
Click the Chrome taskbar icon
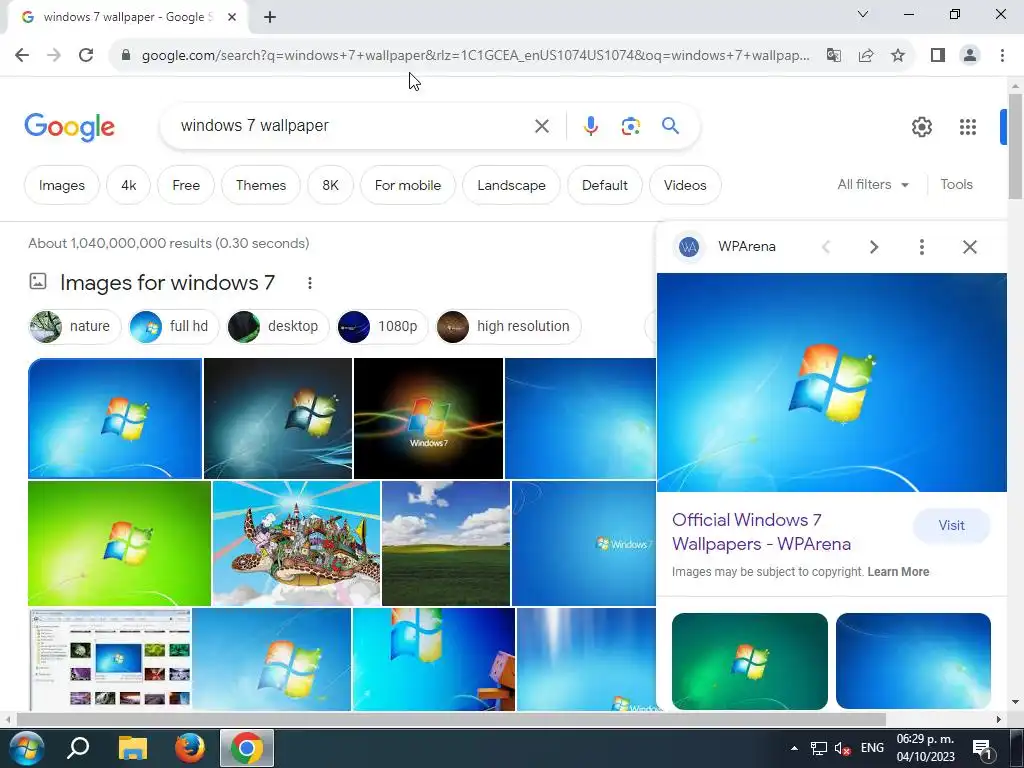pyautogui.click(x=246, y=748)
